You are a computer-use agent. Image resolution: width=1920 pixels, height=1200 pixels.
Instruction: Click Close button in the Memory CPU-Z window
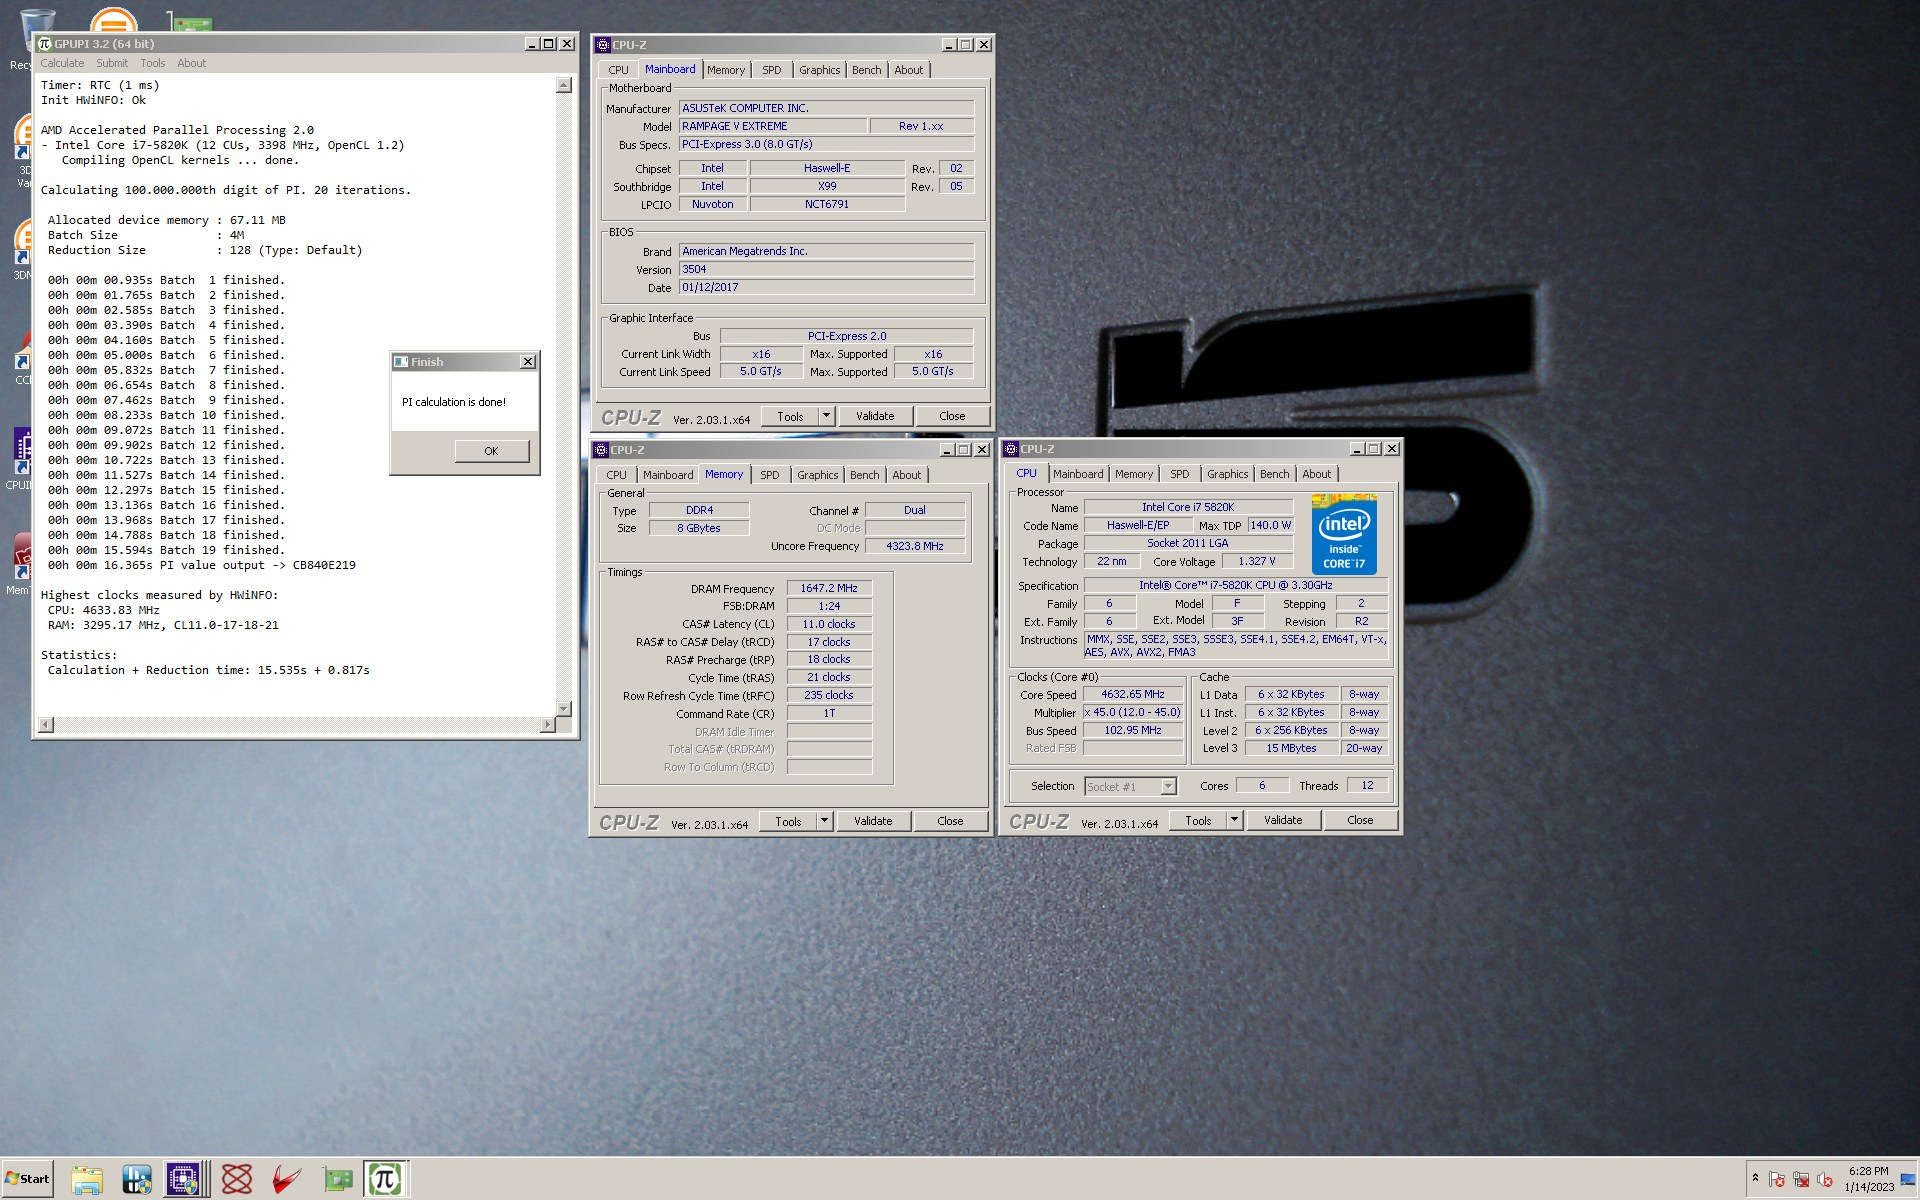point(950,821)
